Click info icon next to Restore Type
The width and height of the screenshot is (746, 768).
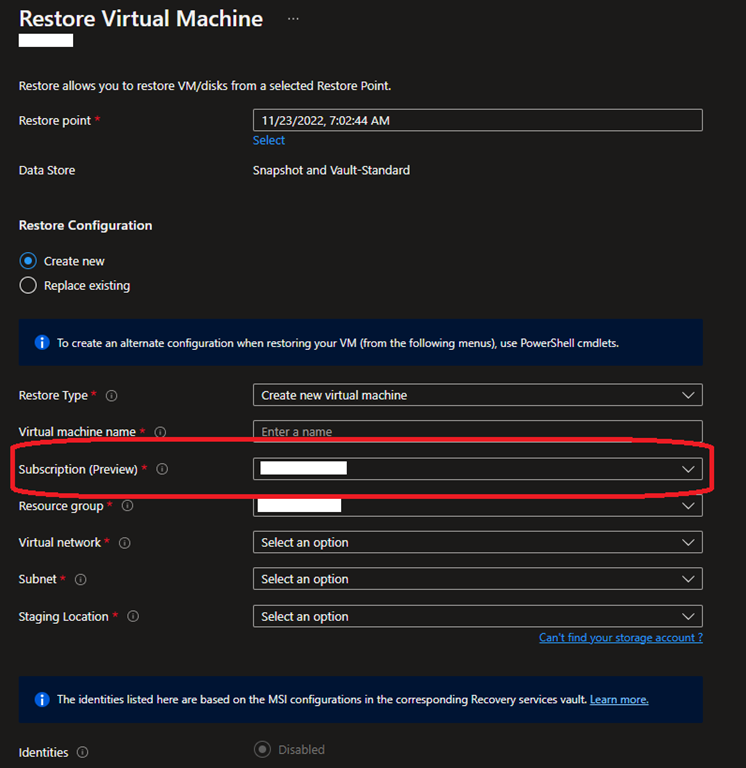click(x=111, y=396)
